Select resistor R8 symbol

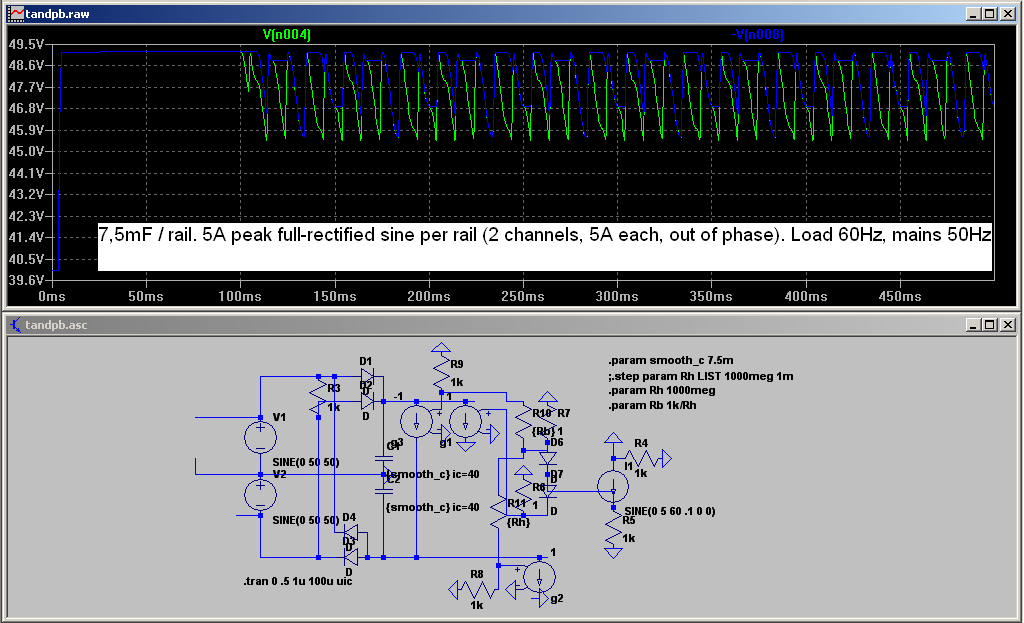tap(477, 590)
